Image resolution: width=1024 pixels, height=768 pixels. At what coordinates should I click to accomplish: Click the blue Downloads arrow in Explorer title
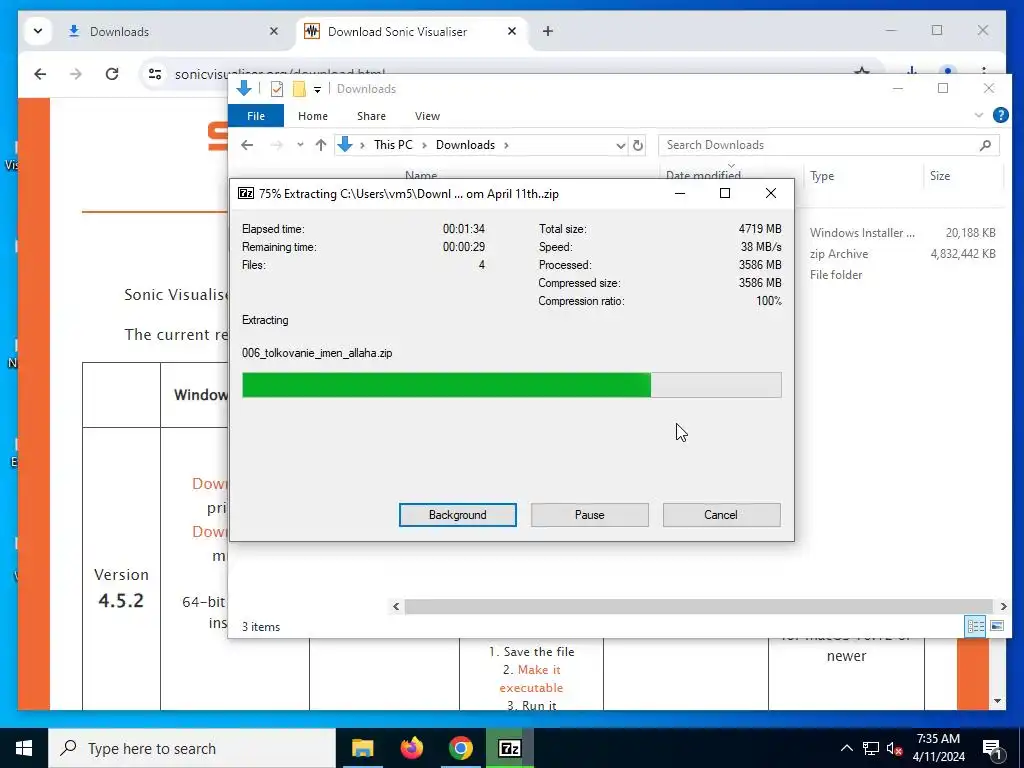click(244, 88)
